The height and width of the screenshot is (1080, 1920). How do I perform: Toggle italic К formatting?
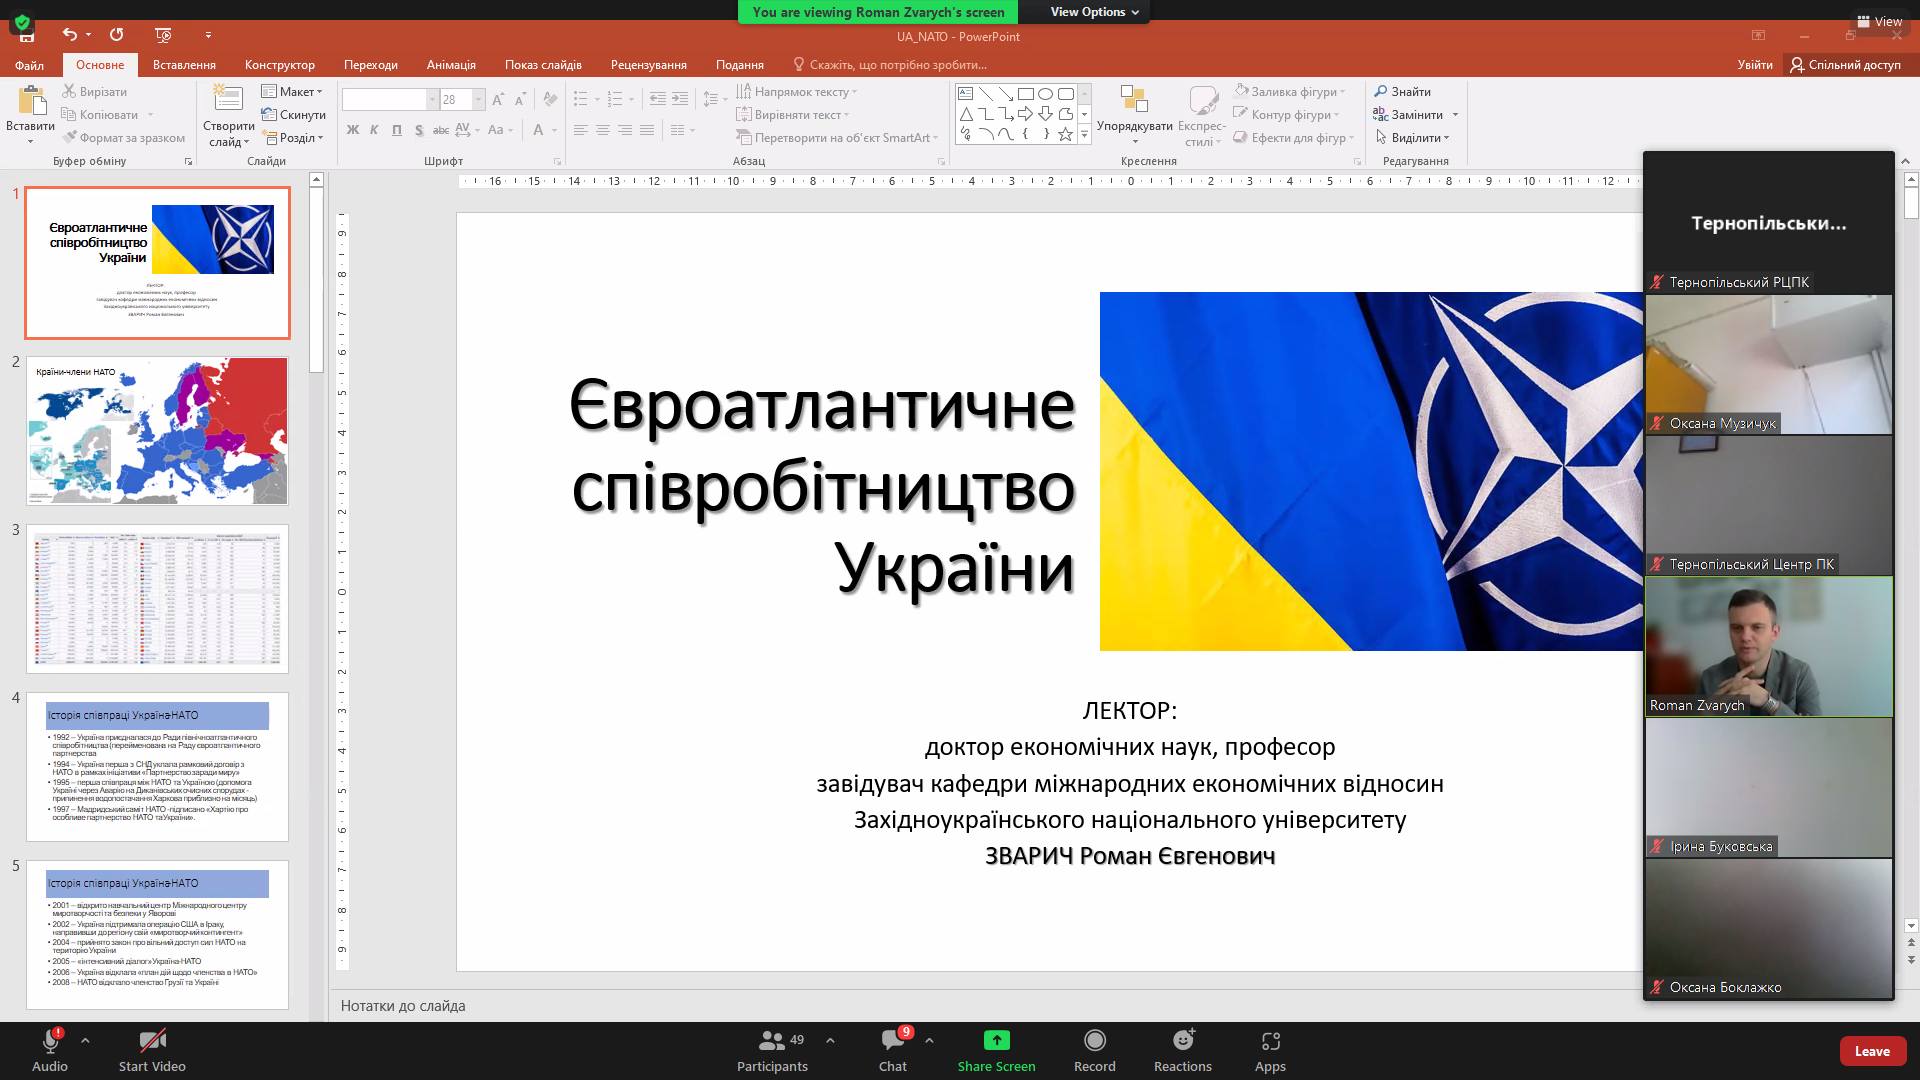point(374,130)
